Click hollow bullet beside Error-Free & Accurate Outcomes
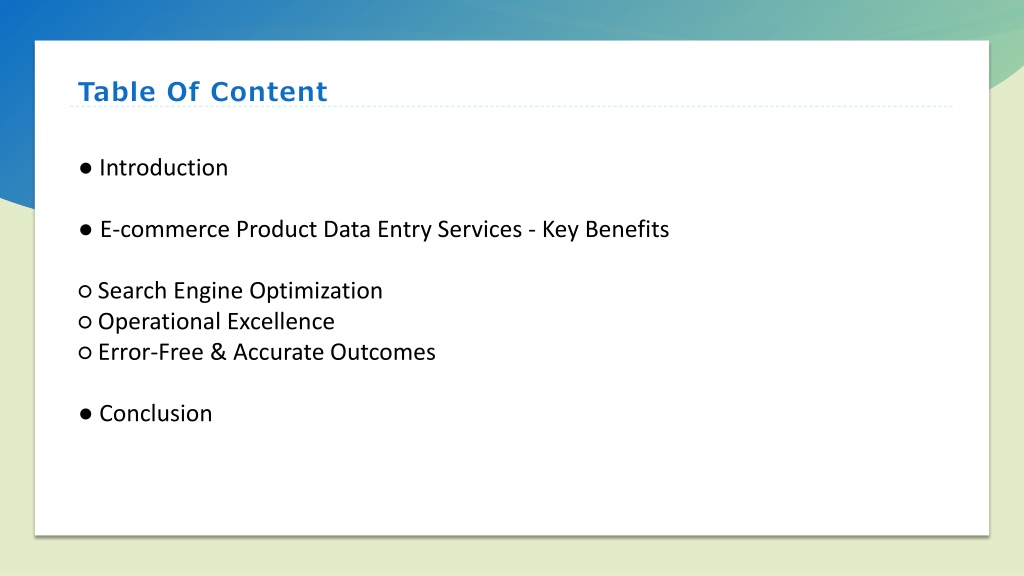Image resolution: width=1024 pixels, height=576 pixels. click(x=85, y=353)
